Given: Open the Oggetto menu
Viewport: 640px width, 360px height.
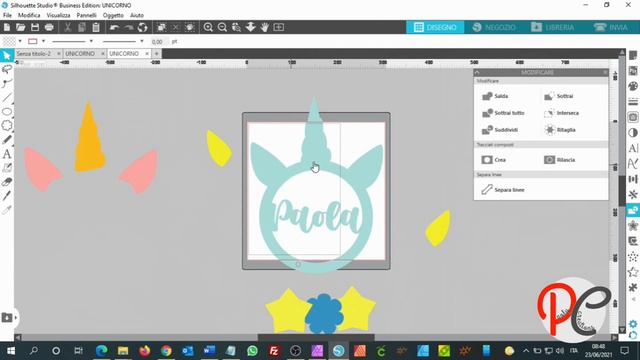Looking at the screenshot, I should [113, 15].
